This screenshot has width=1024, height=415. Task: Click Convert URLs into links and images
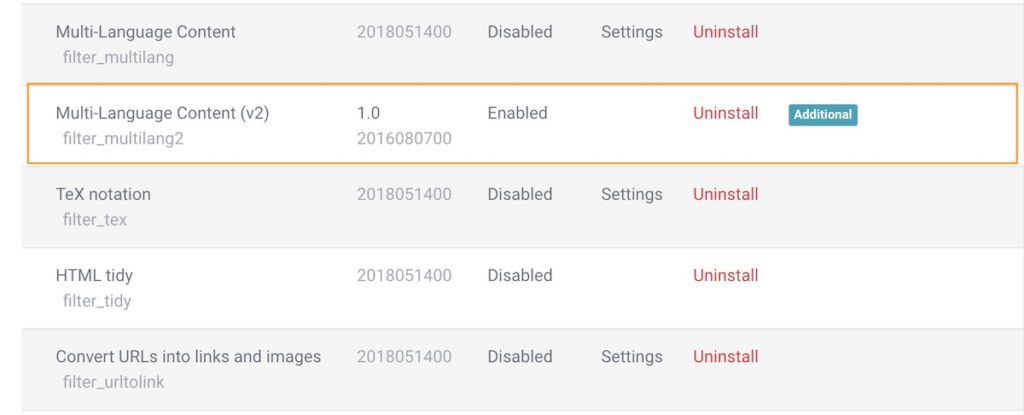click(188, 356)
